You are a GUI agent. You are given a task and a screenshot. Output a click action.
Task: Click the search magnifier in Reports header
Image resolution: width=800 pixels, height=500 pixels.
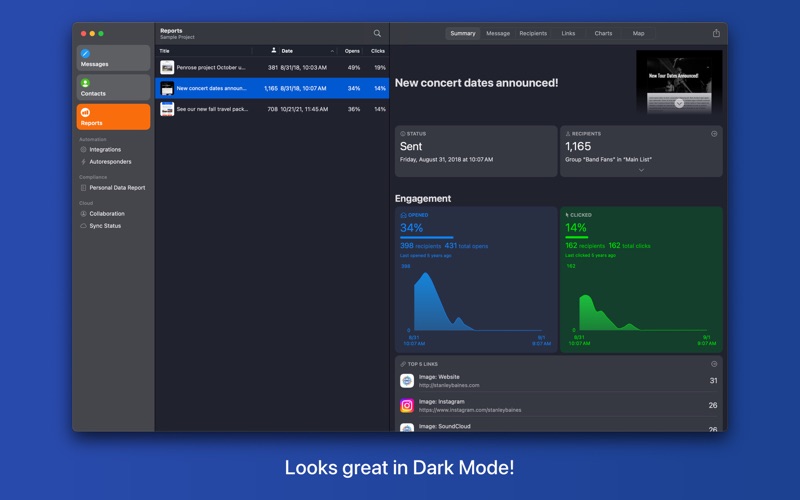(377, 33)
